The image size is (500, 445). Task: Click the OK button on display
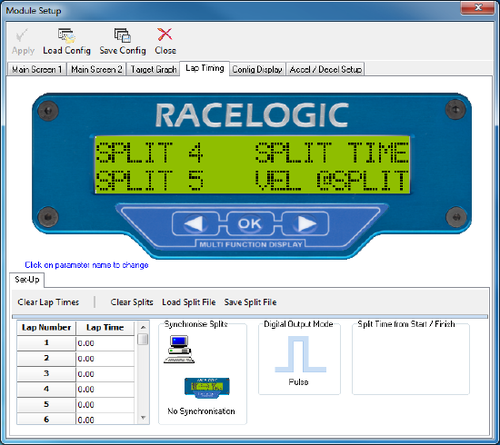(250, 224)
